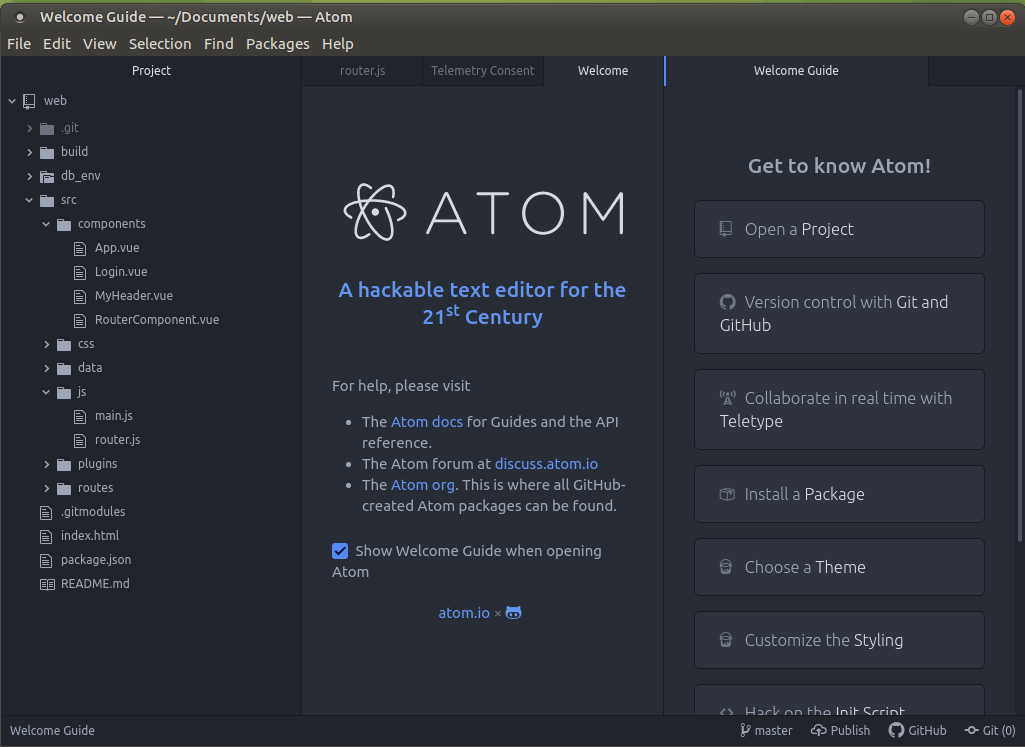Click the Project panel header
The image size is (1025, 747).
(151, 71)
